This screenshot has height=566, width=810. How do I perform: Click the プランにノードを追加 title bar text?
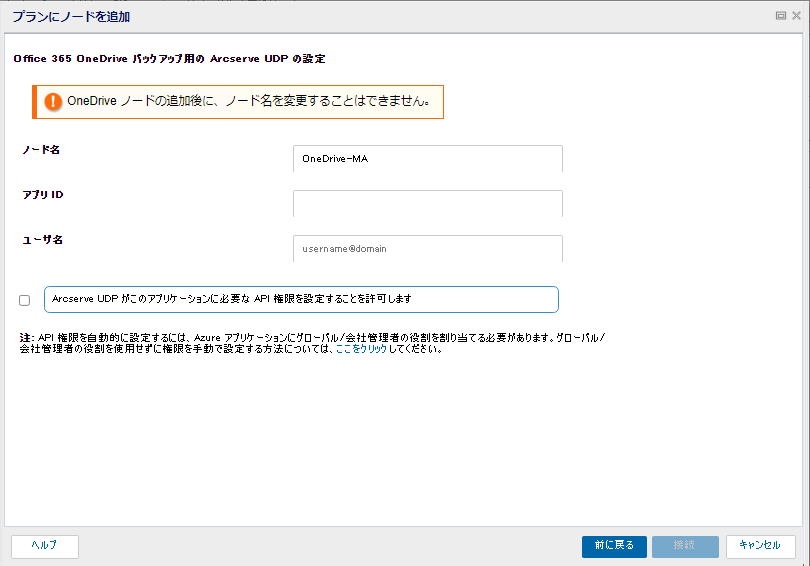tap(71, 17)
